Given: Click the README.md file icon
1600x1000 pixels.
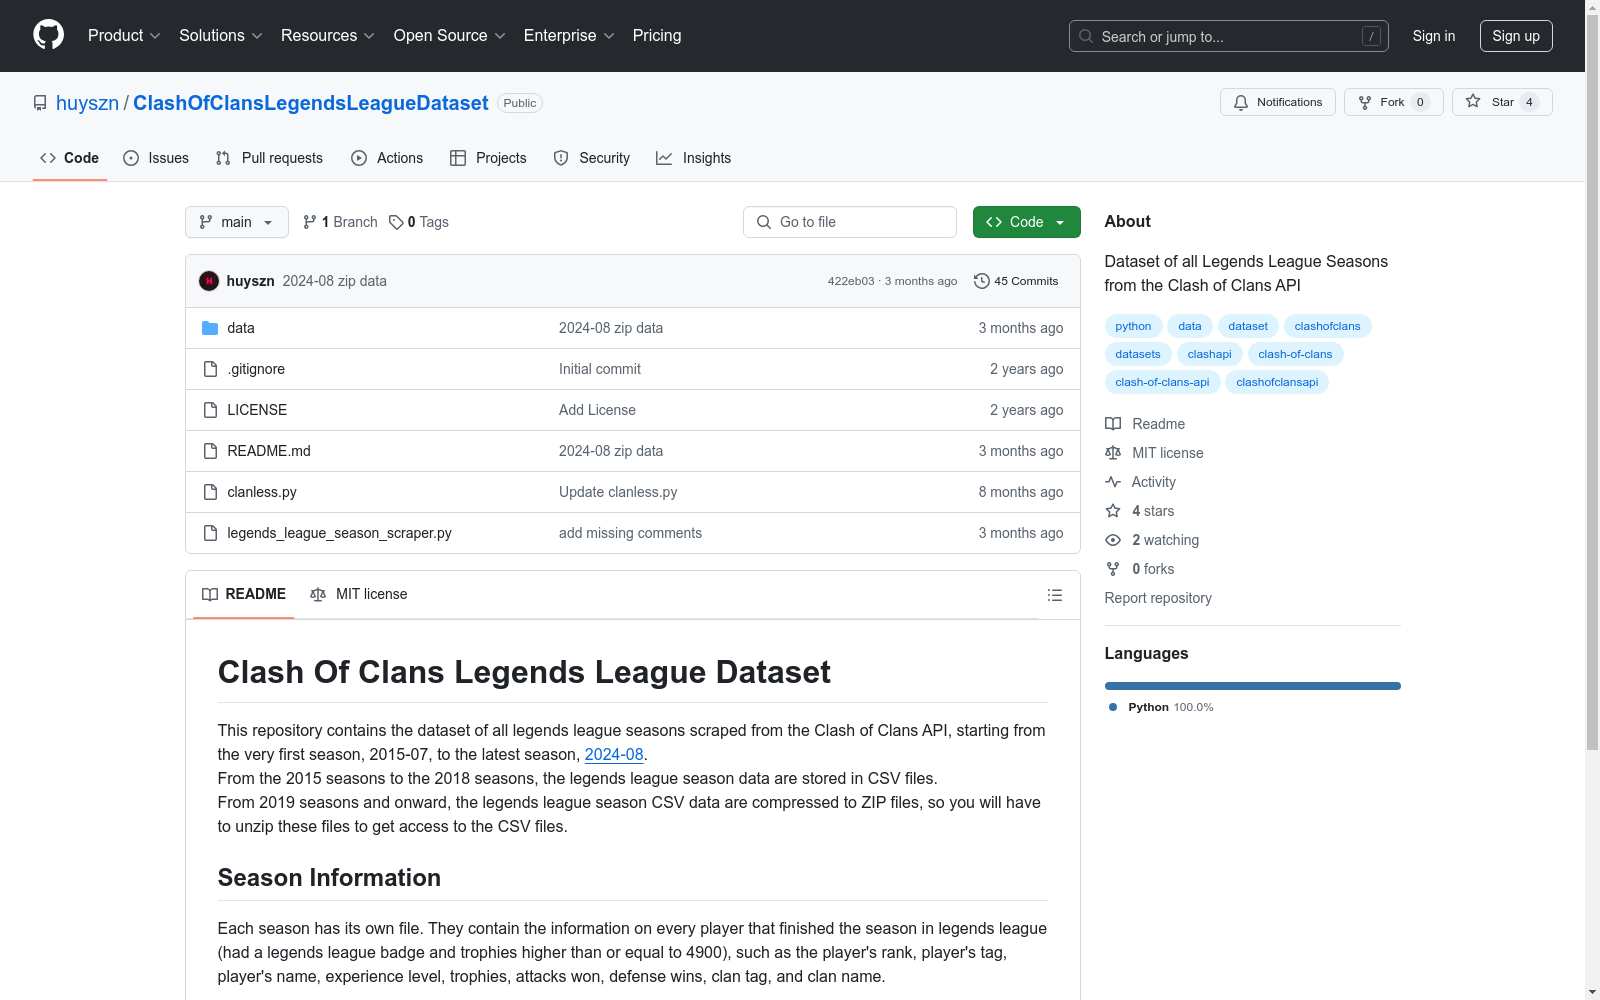Looking at the screenshot, I should (210, 451).
